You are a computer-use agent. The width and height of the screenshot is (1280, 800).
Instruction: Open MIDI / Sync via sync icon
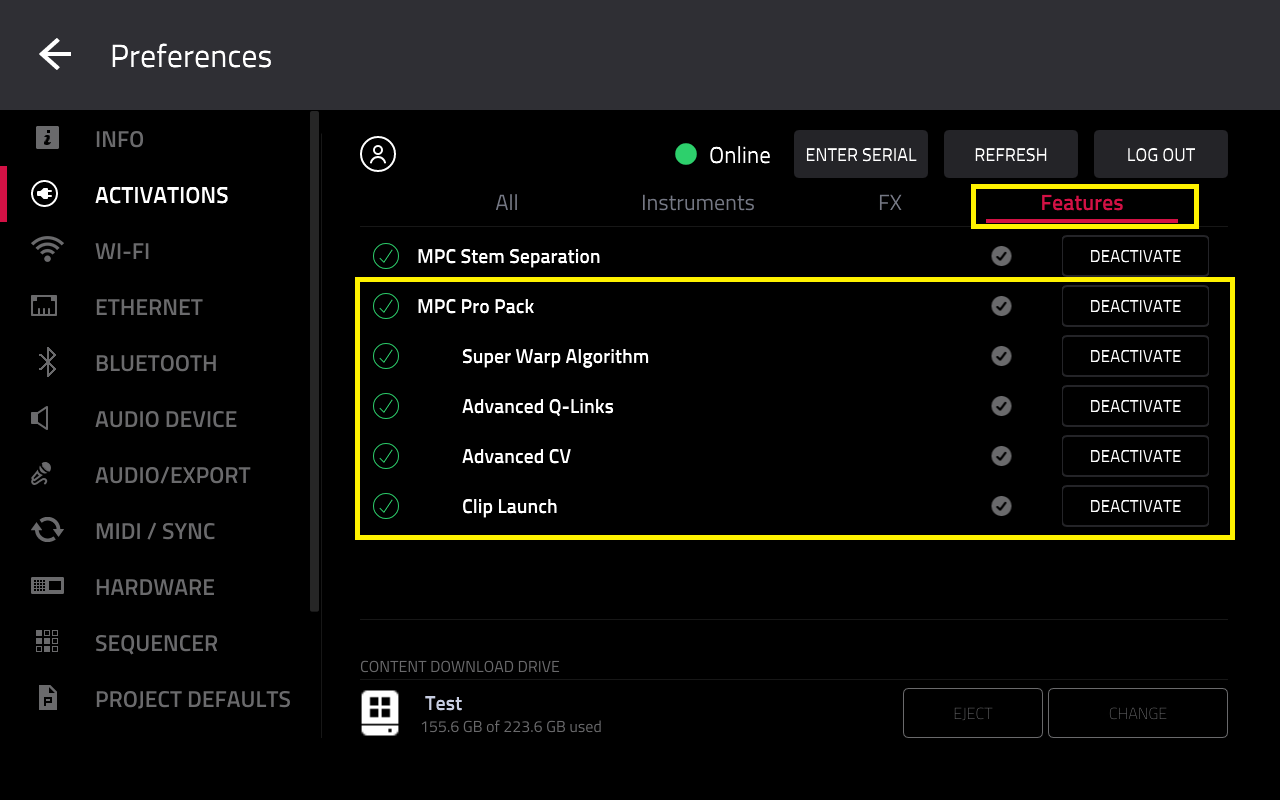(x=47, y=530)
